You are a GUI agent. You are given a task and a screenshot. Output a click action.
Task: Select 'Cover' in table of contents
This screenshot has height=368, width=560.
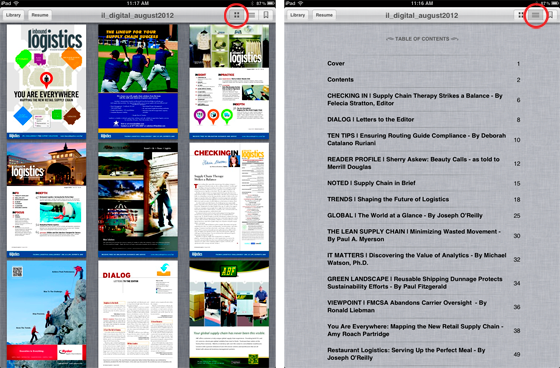(x=423, y=64)
